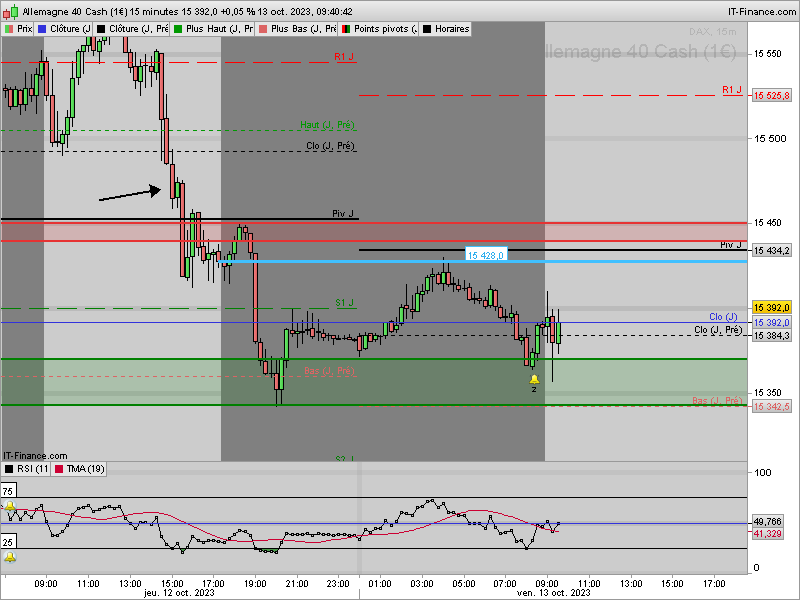Click the yellow alert bell under the candles
The width and height of the screenshot is (800, 600).
tap(534, 379)
